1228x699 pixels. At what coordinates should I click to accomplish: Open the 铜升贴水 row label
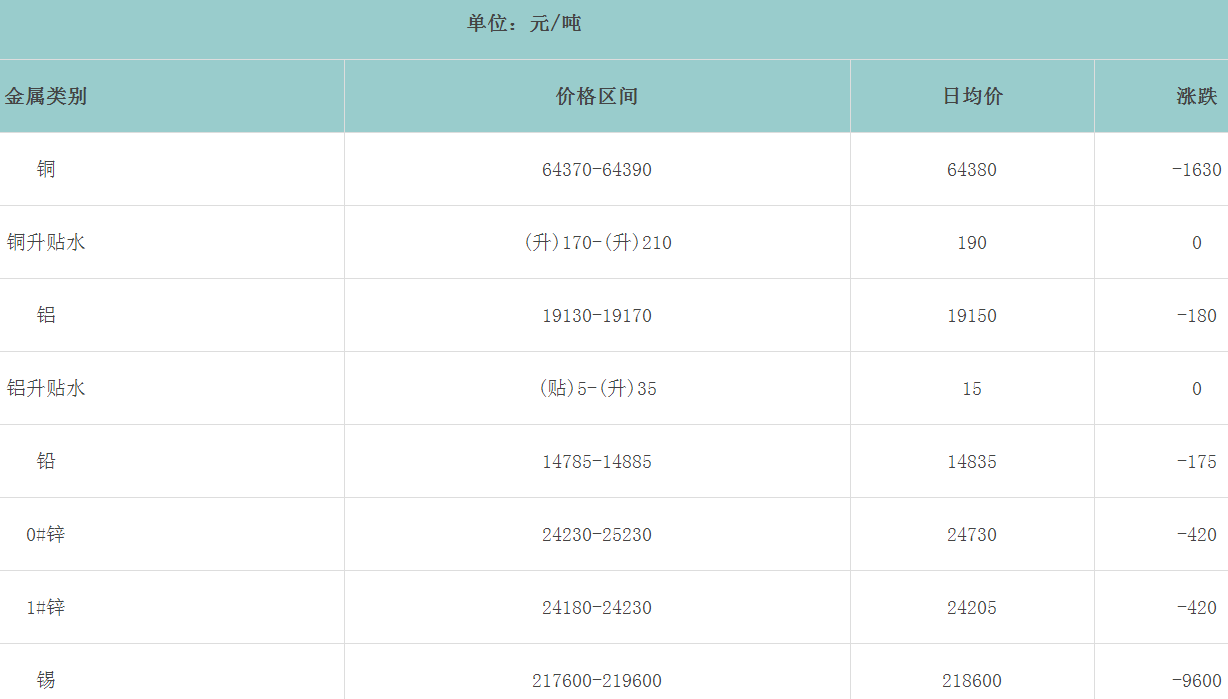coord(46,243)
